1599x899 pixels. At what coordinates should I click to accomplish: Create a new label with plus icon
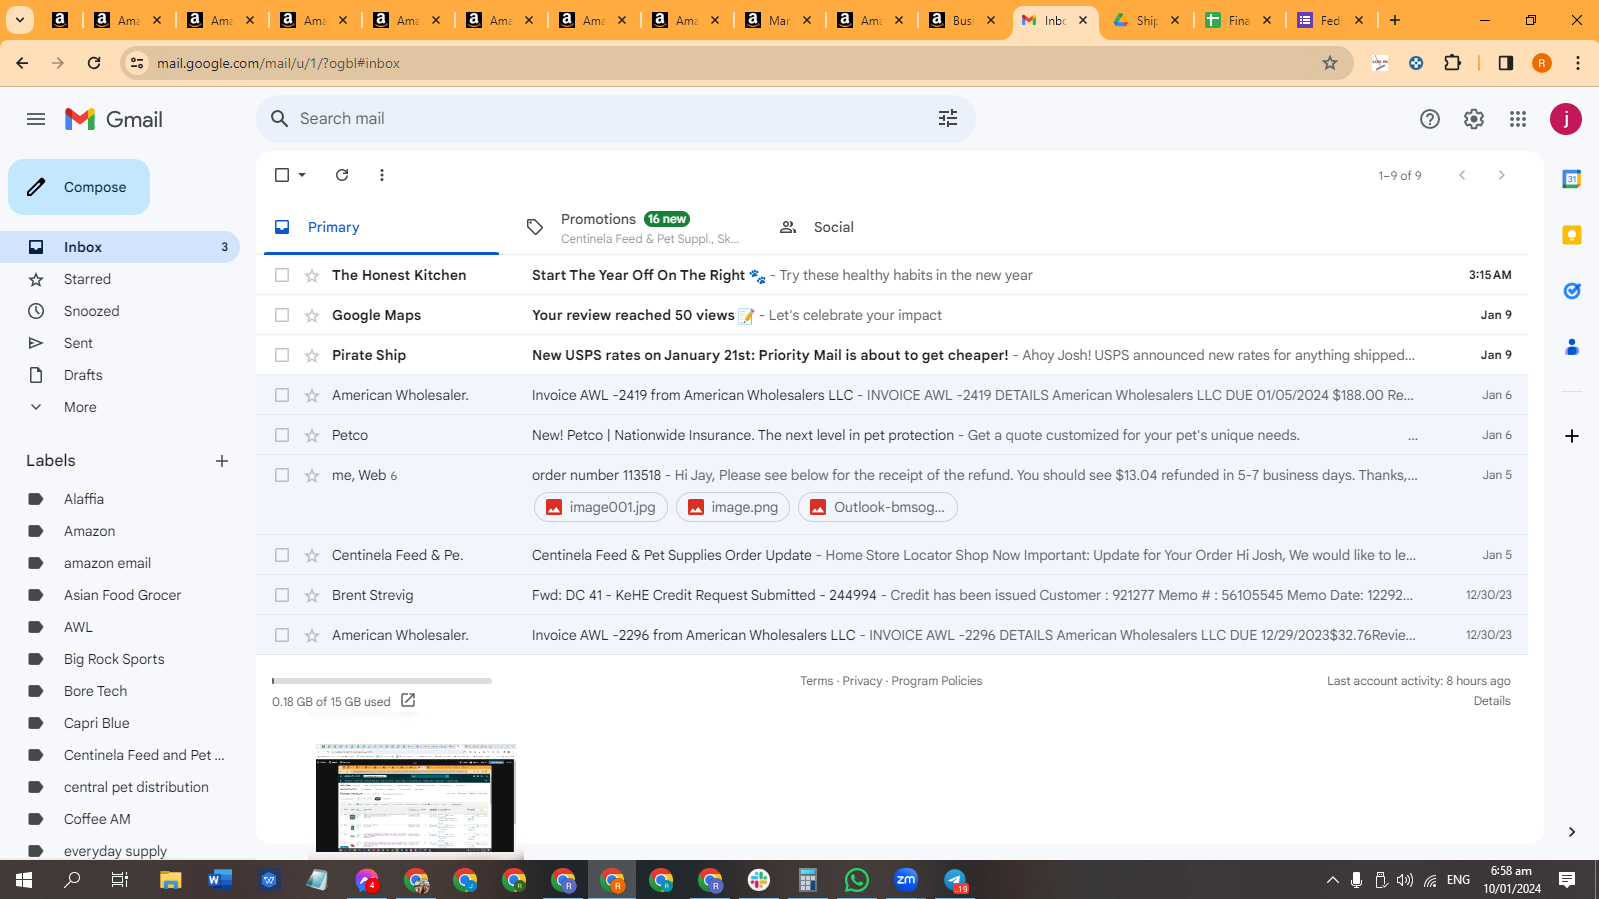click(x=222, y=461)
